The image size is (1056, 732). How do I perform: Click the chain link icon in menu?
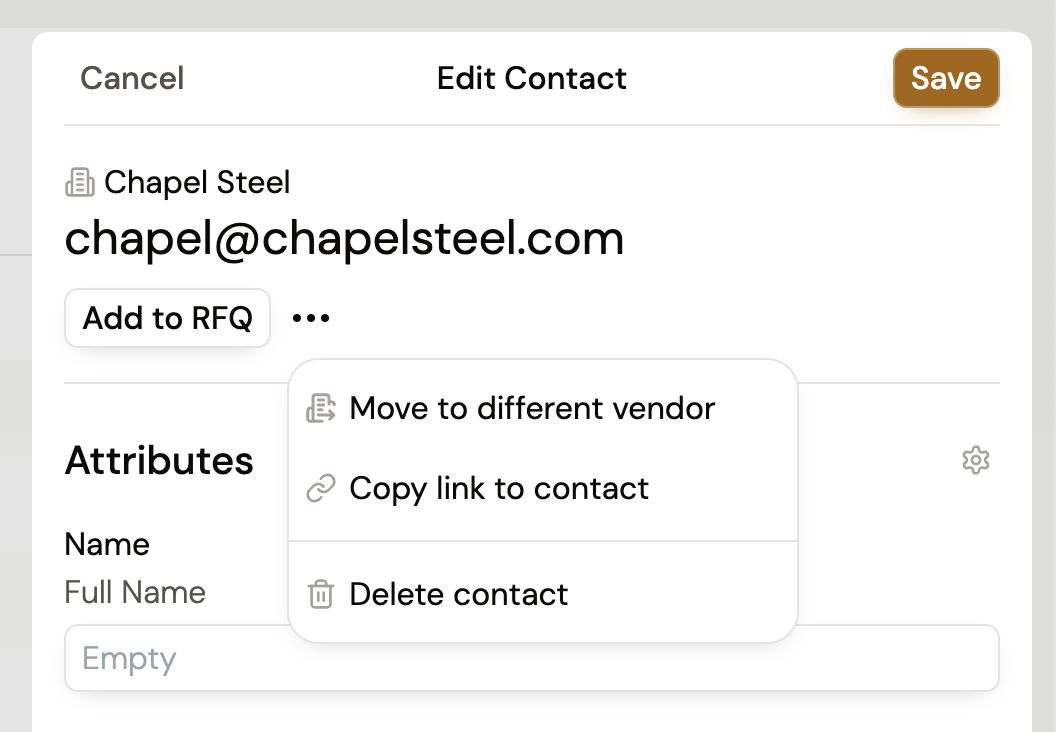(320, 489)
